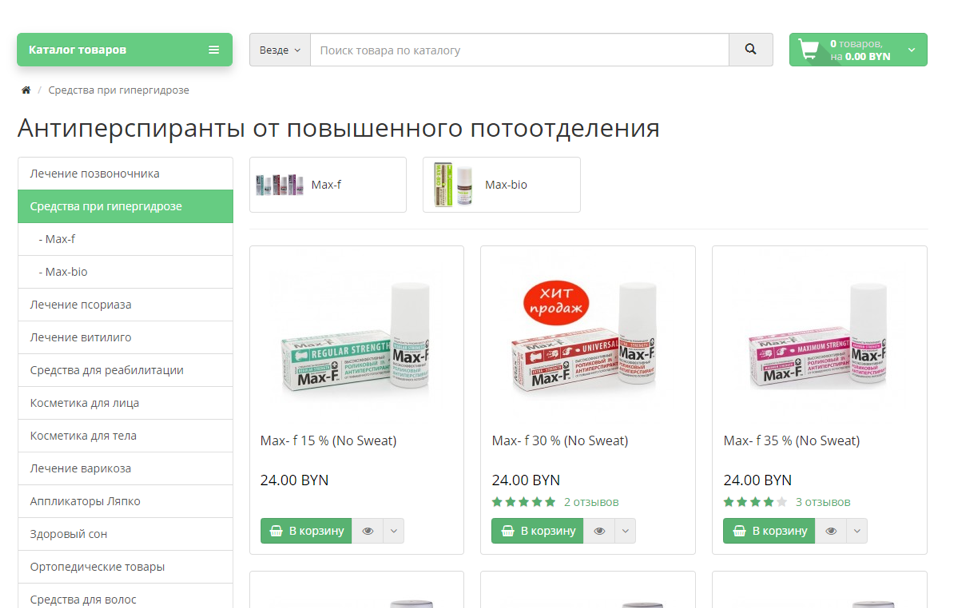The height and width of the screenshot is (608, 972).
Task: Click the search magnifier button
Action: (x=751, y=50)
